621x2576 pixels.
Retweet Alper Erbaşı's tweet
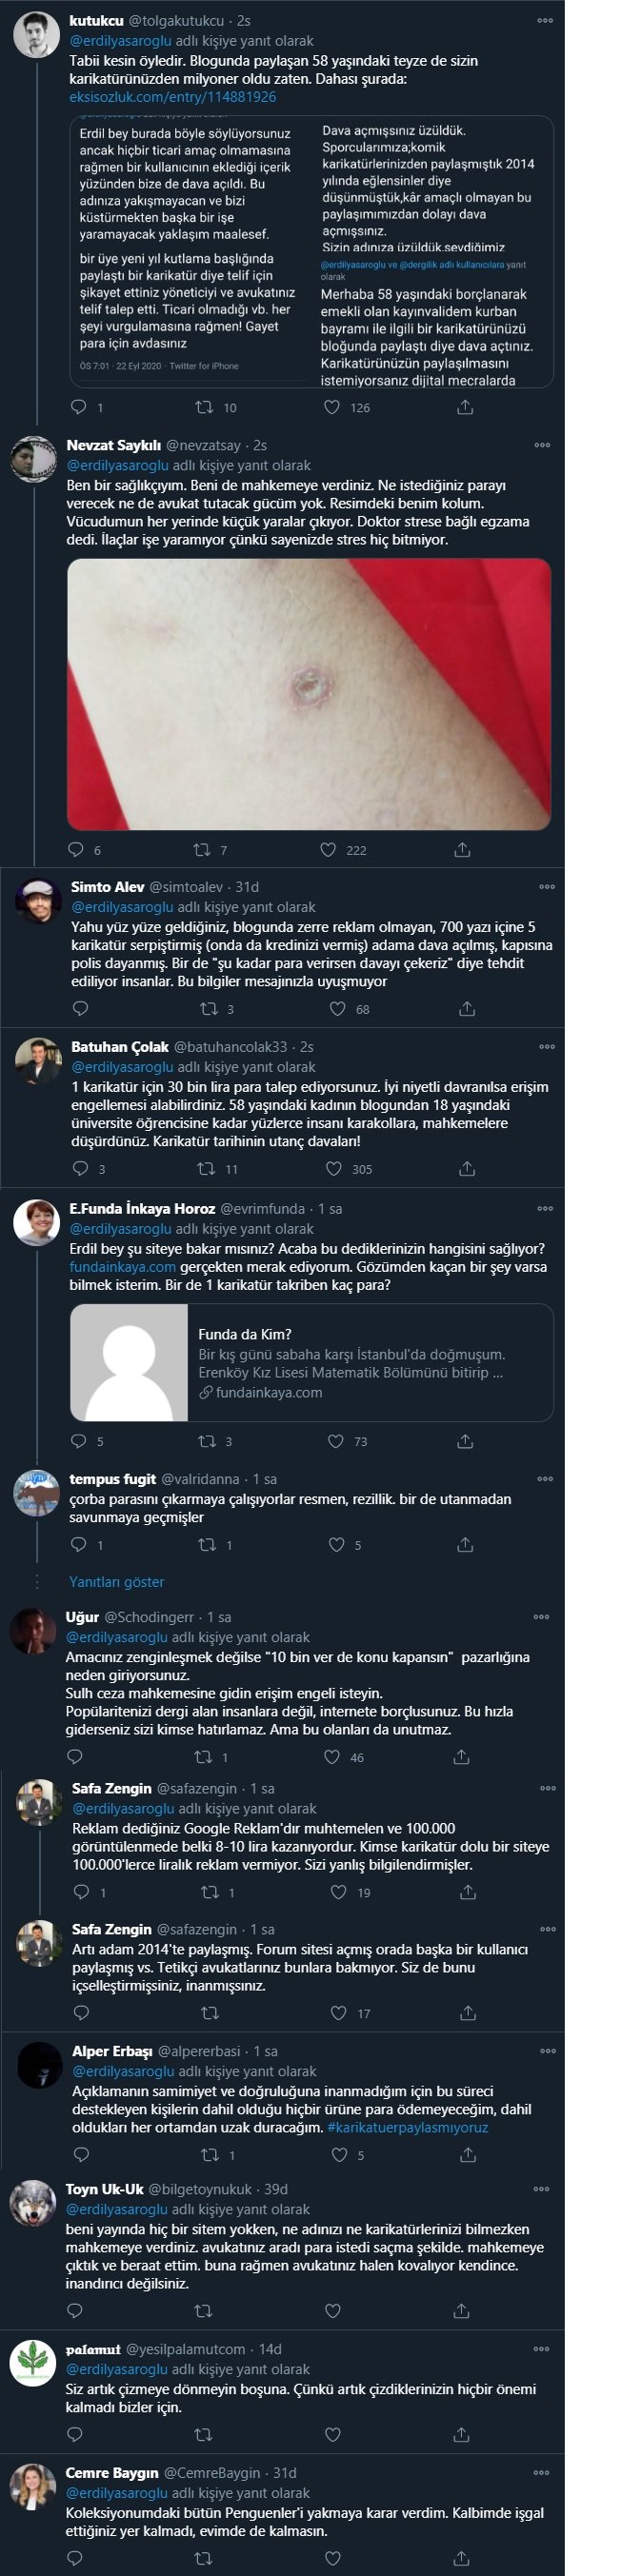pyautogui.click(x=210, y=2154)
